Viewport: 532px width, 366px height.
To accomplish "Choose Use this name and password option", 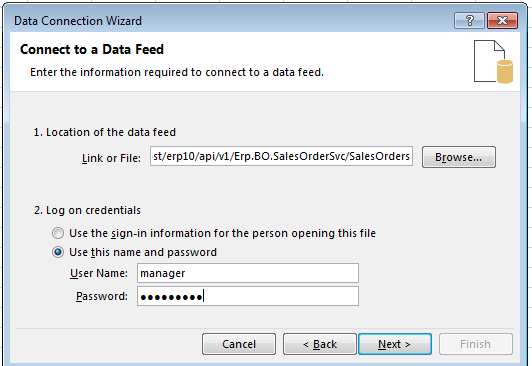I will [x=58, y=252].
